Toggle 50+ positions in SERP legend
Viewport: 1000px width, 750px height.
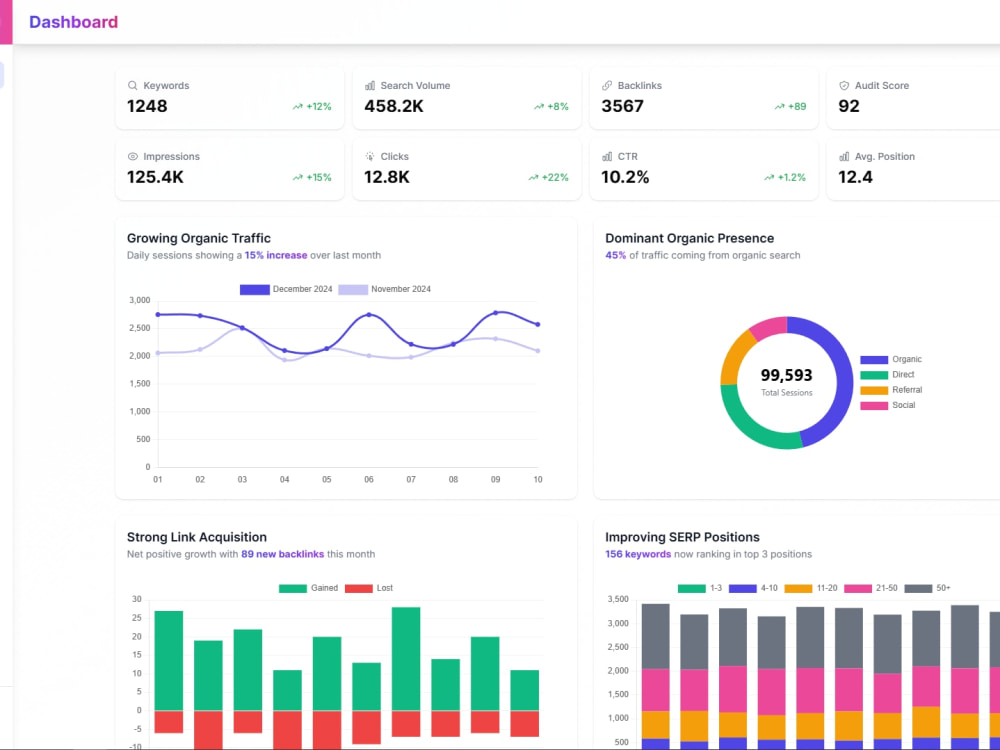928,588
